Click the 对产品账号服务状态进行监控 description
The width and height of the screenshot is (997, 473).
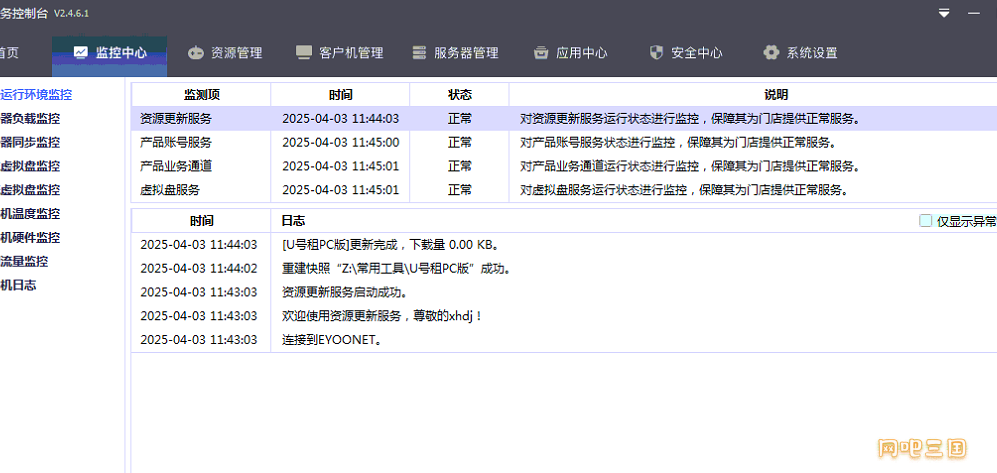[678, 142]
